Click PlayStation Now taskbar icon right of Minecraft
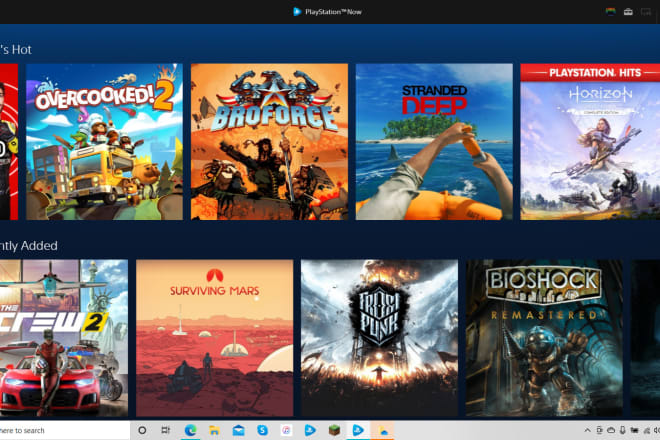This screenshot has width=660, height=440. (358, 430)
